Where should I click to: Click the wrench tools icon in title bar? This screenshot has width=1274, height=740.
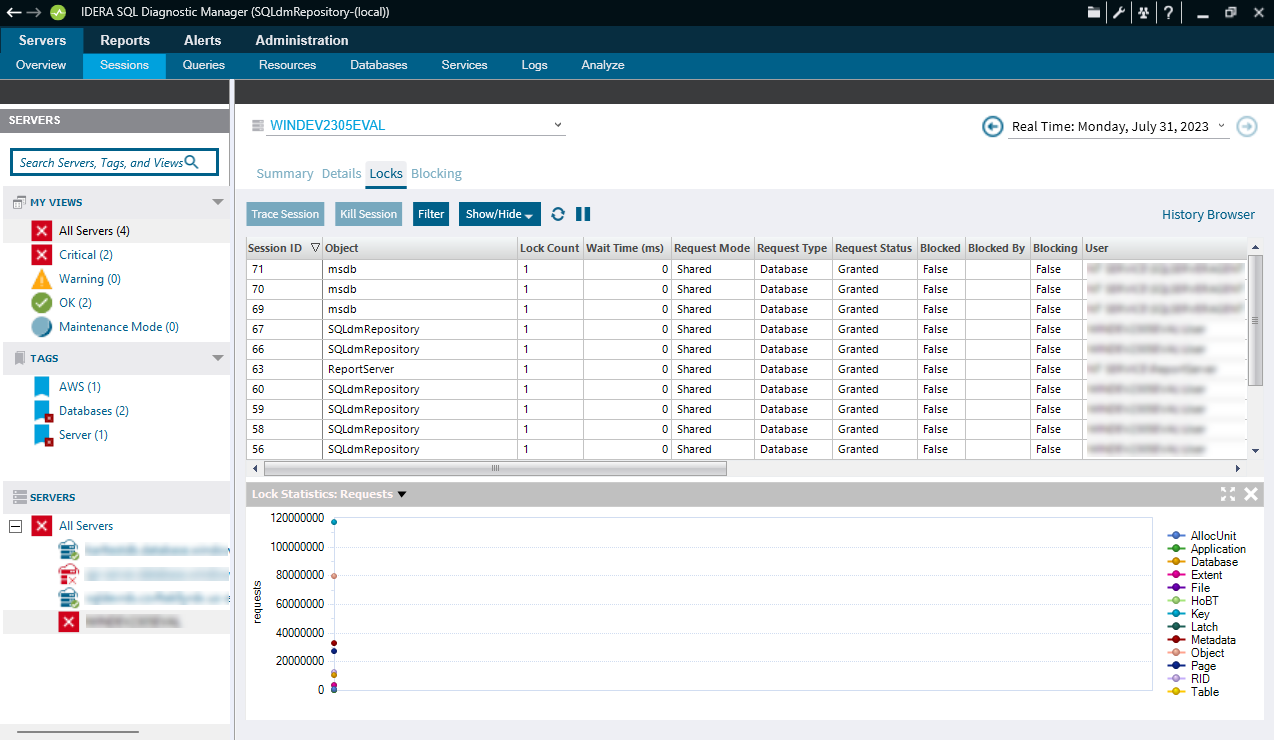tap(1119, 13)
